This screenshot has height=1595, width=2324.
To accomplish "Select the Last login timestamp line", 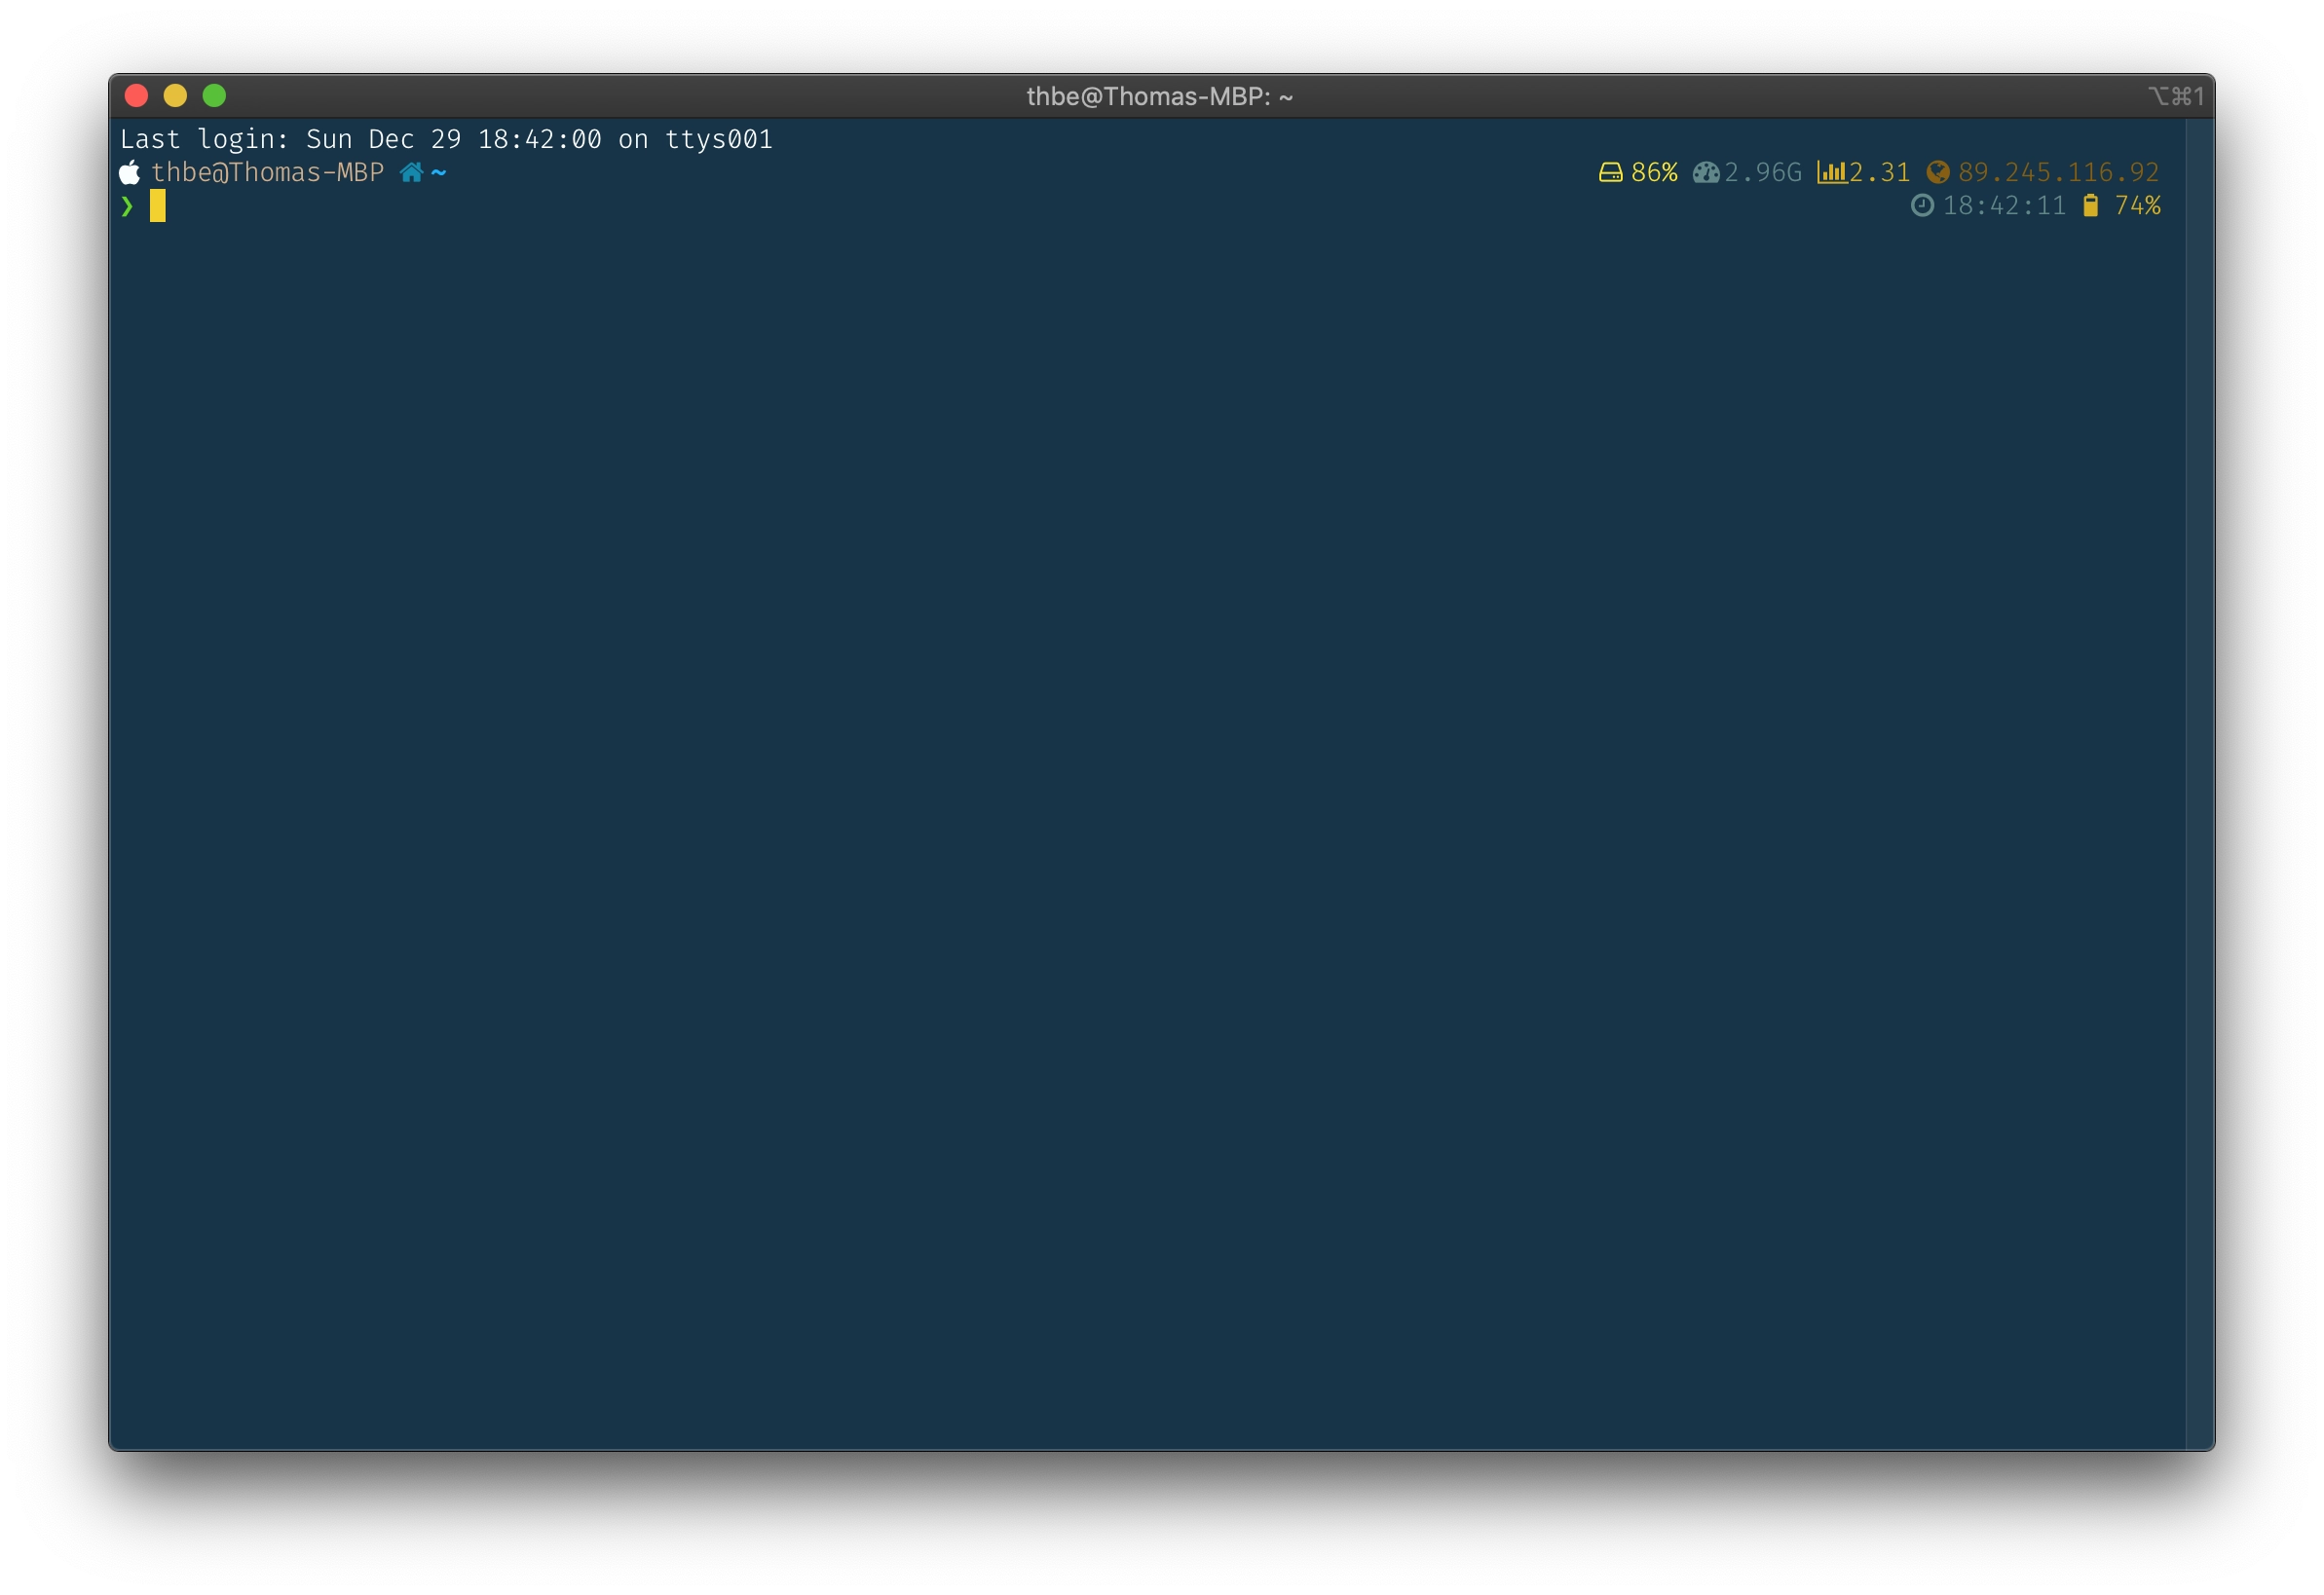I will [x=445, y=139].
